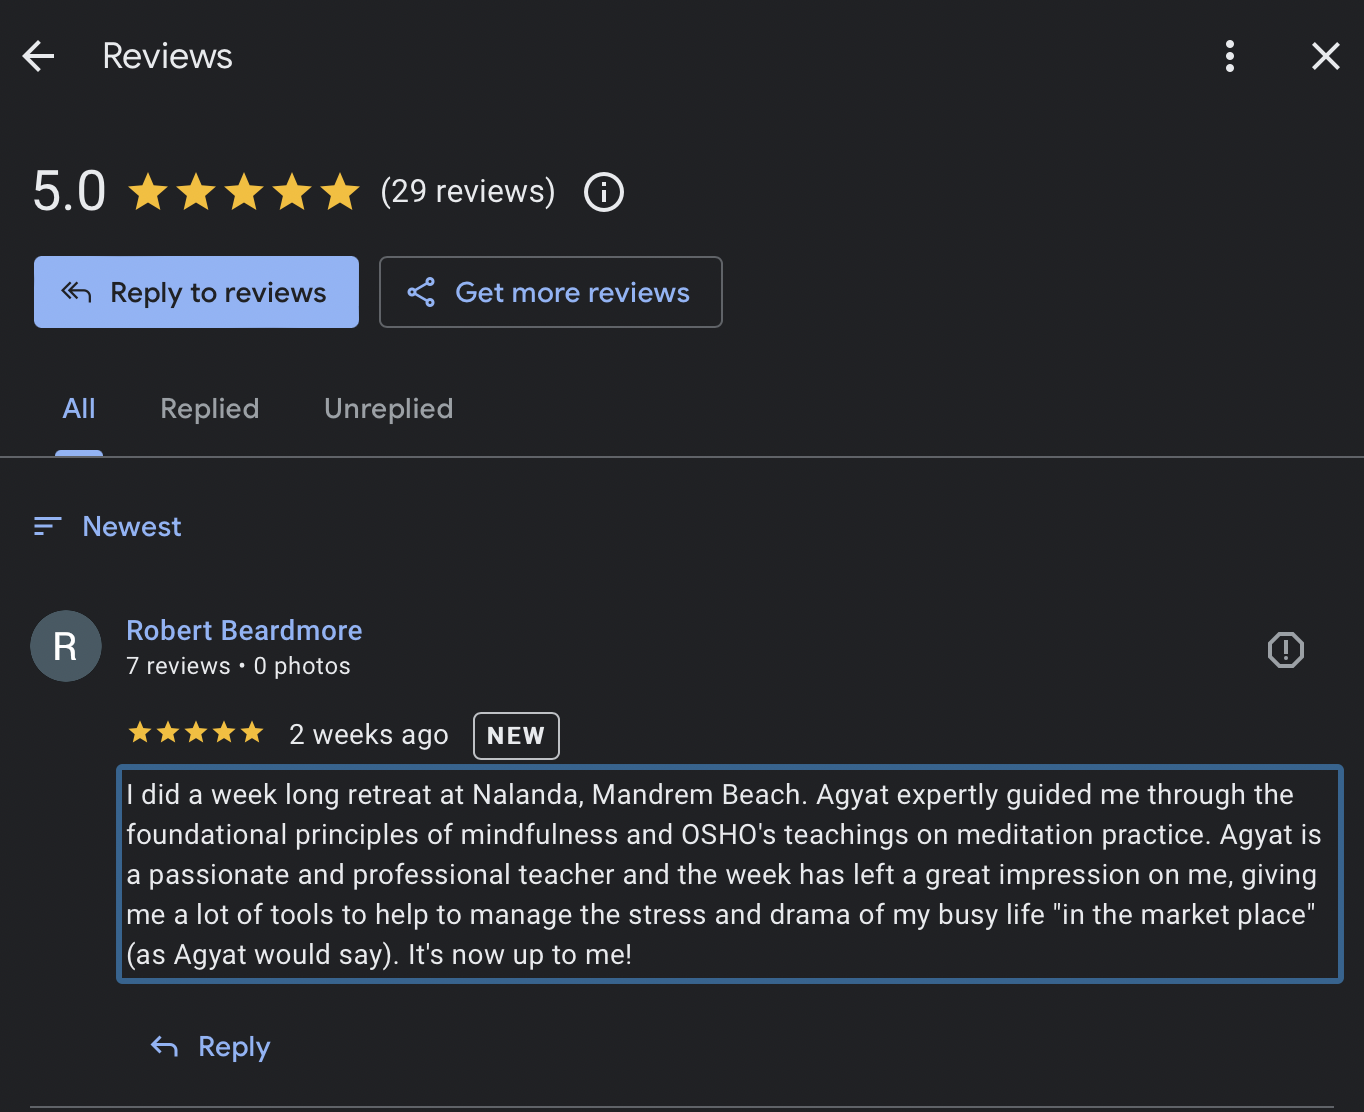Image resolution: width=1364 pixels, height=1112 pixels.
Task: Select the highlighted review text
Action: tap(730, 874)
